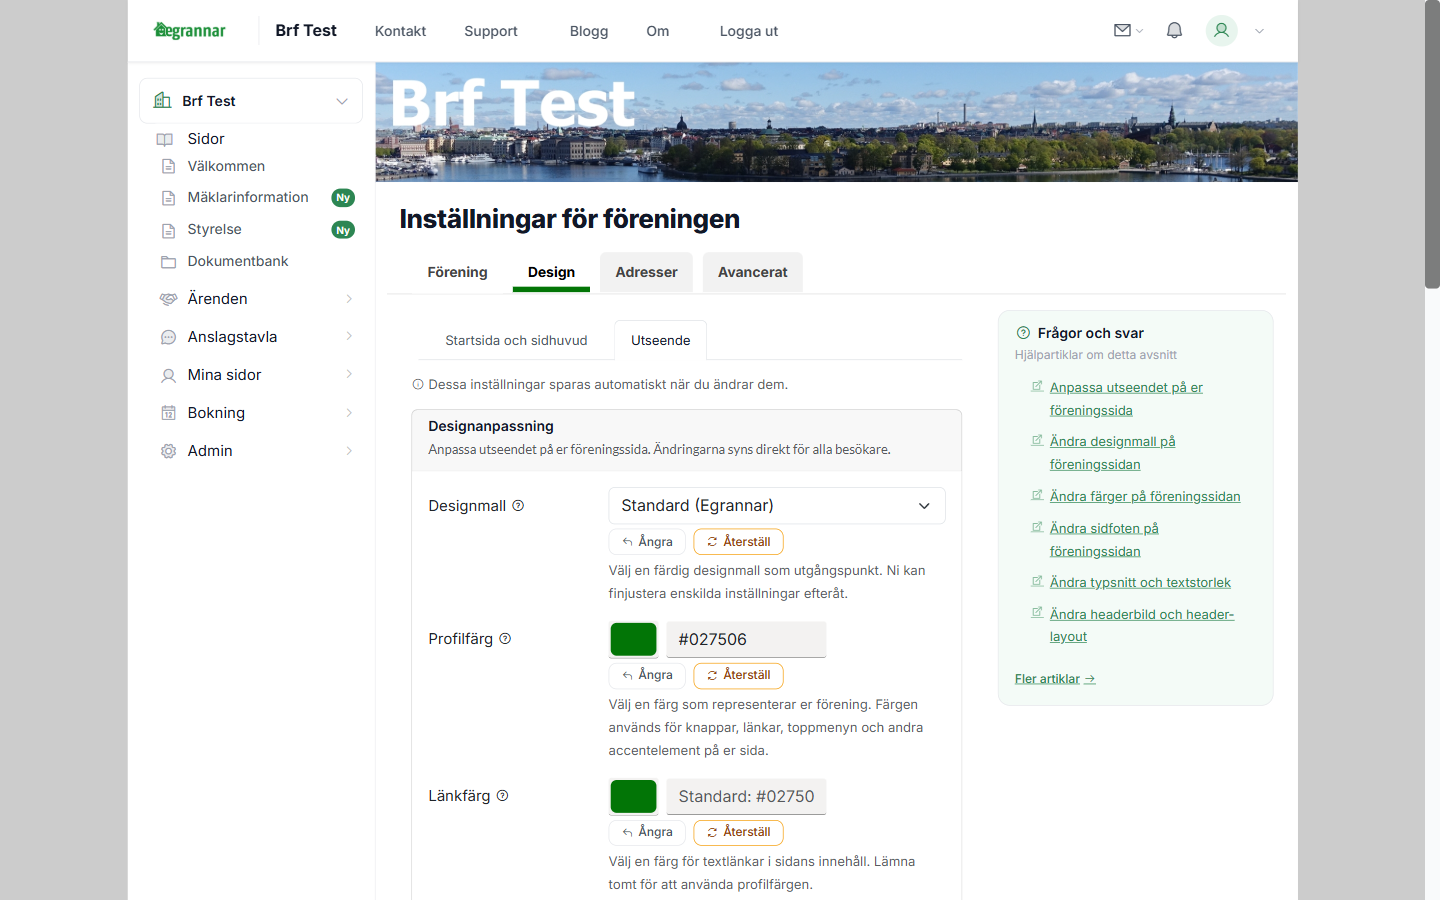Screen dimensions: 1440x900
Task: Click the help icon beside Länkfärg
Action: point(502,796)
